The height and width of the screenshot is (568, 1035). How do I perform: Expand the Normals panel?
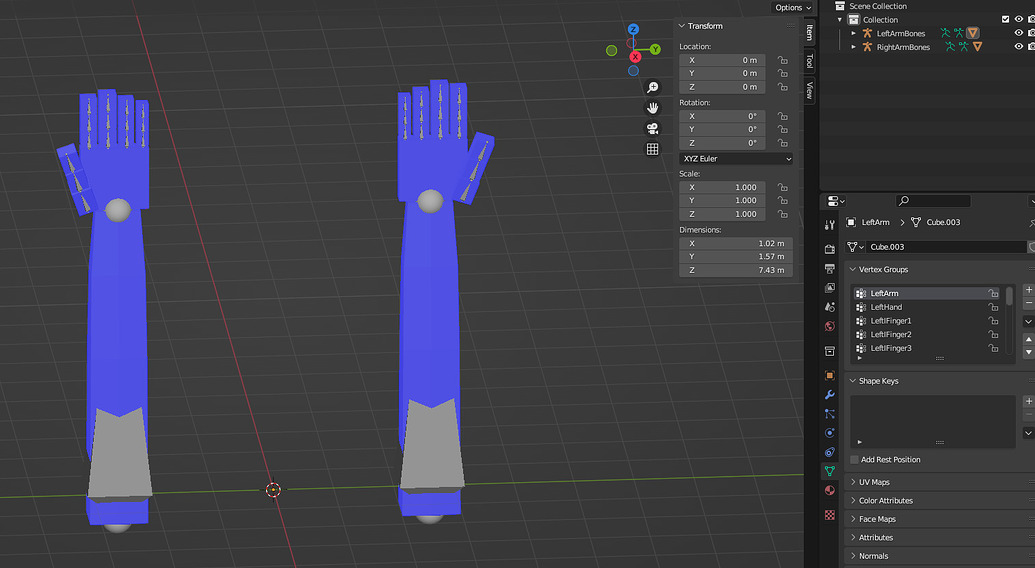click(853, 556)
